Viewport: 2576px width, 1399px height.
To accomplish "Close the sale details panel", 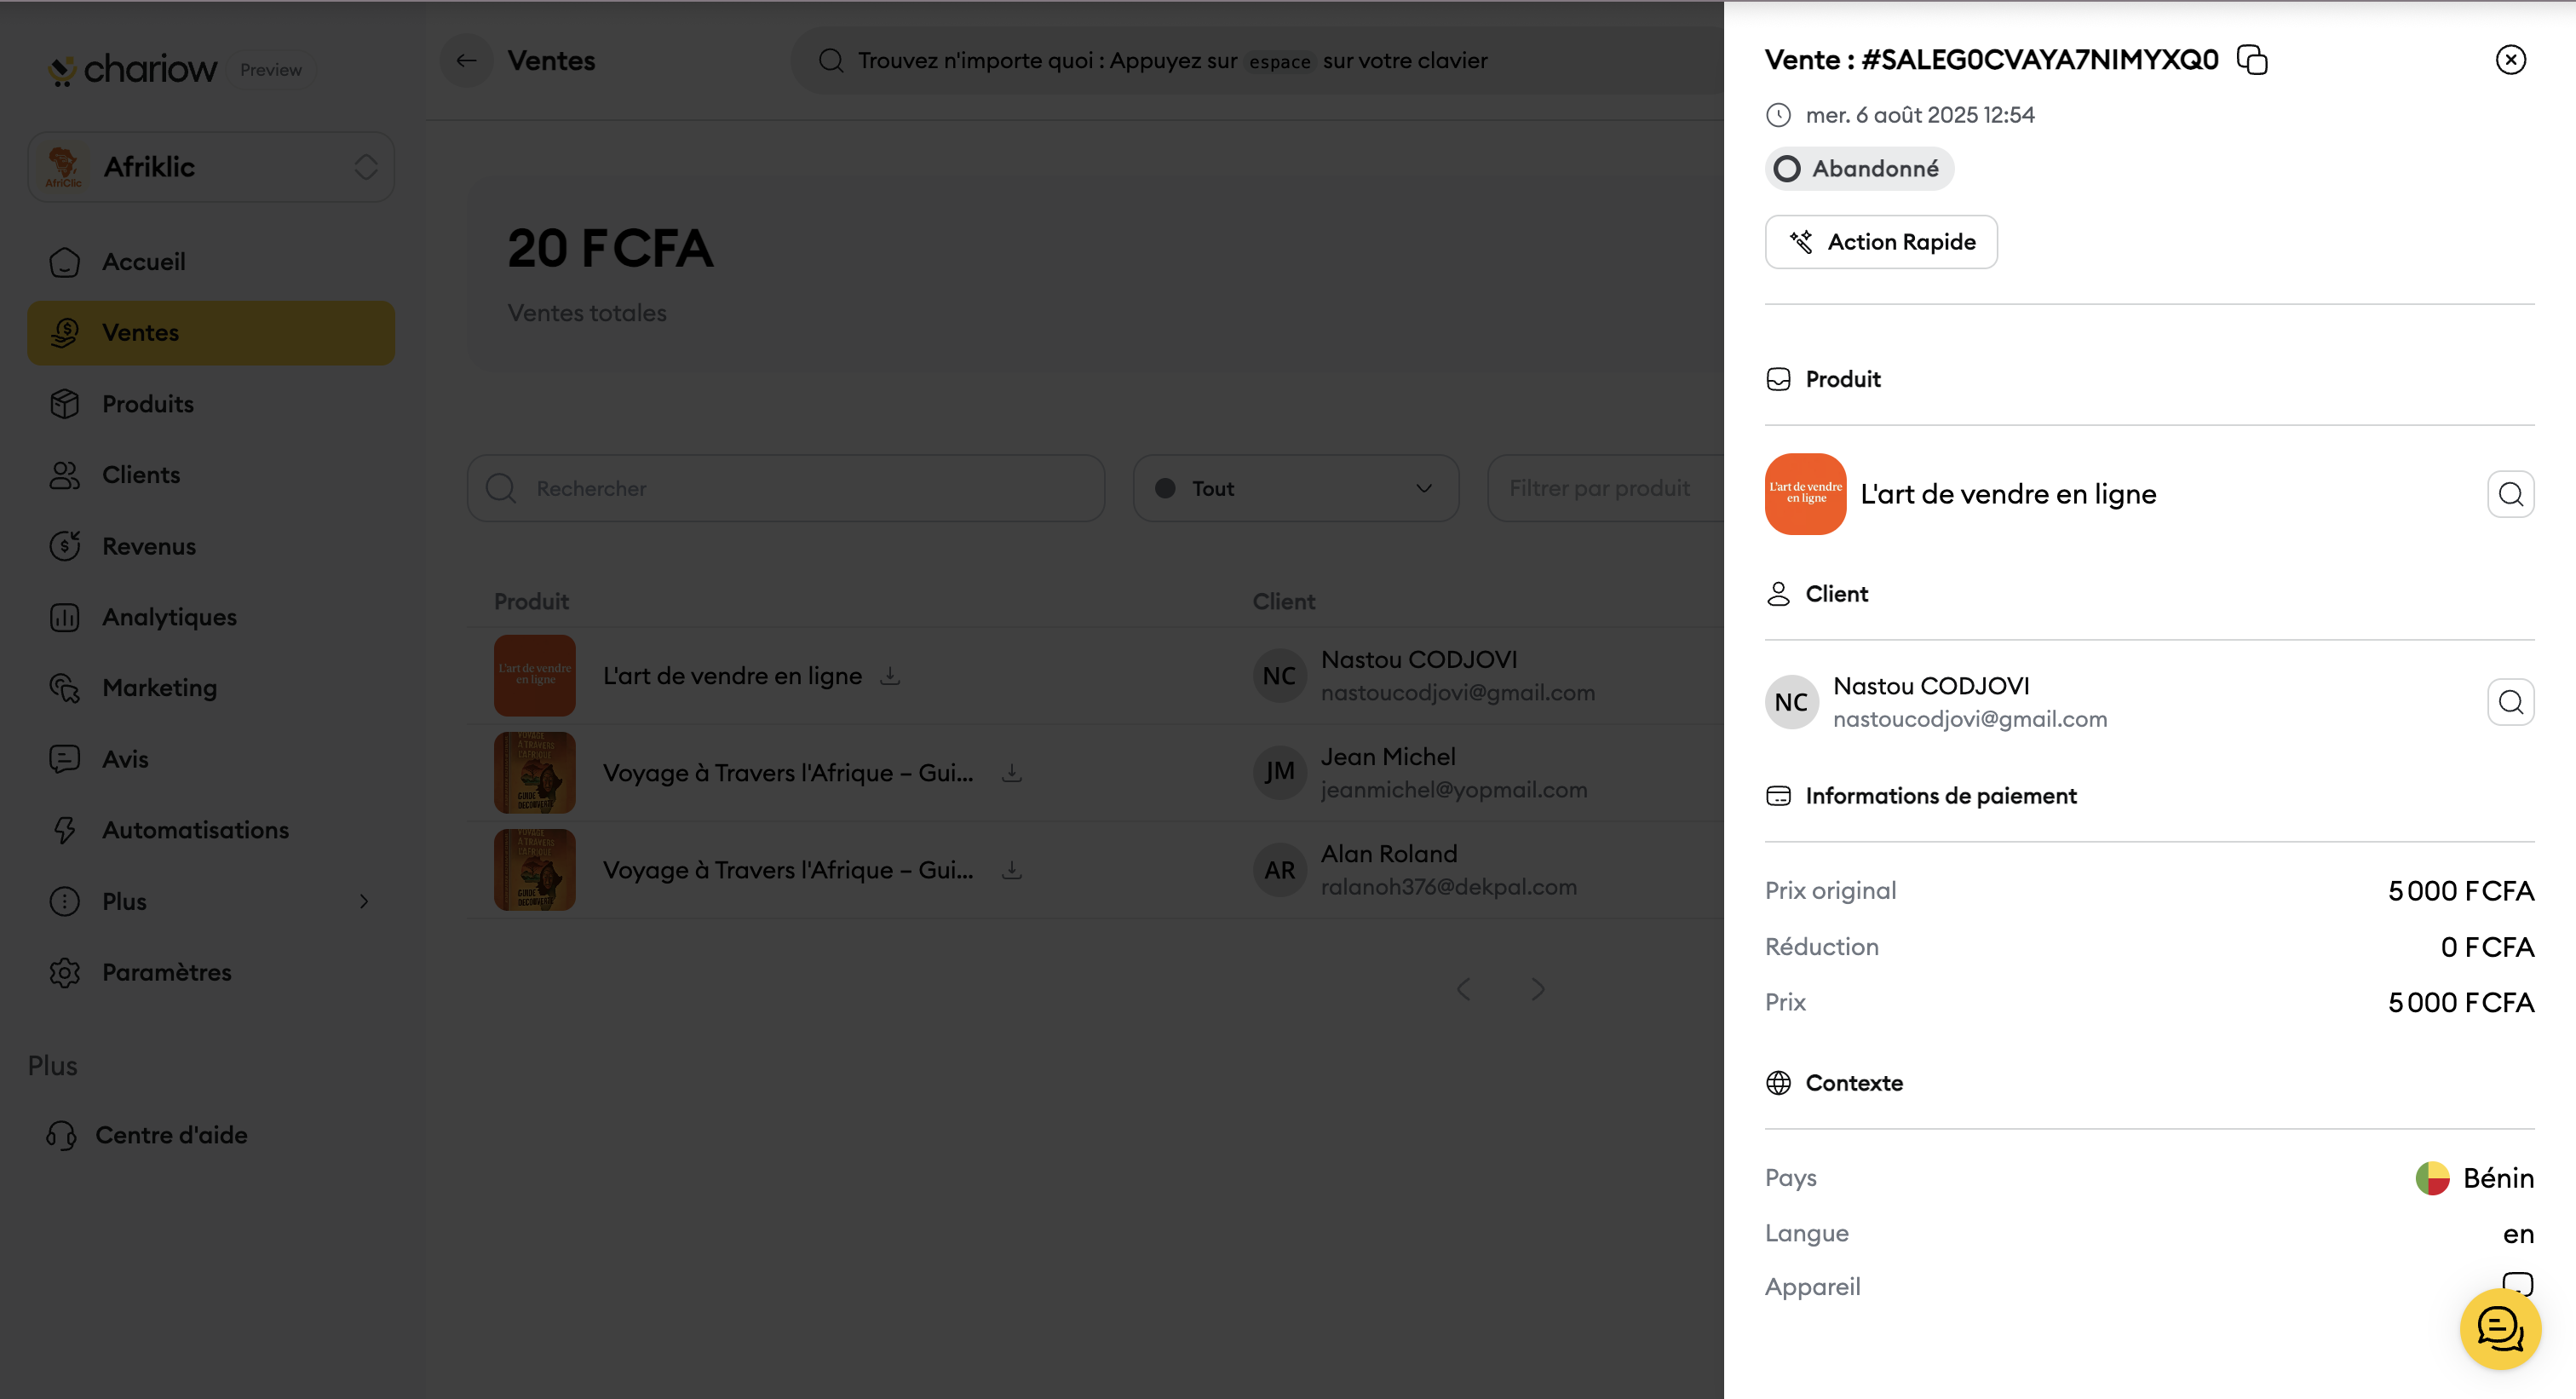I will coord(2510,60).
